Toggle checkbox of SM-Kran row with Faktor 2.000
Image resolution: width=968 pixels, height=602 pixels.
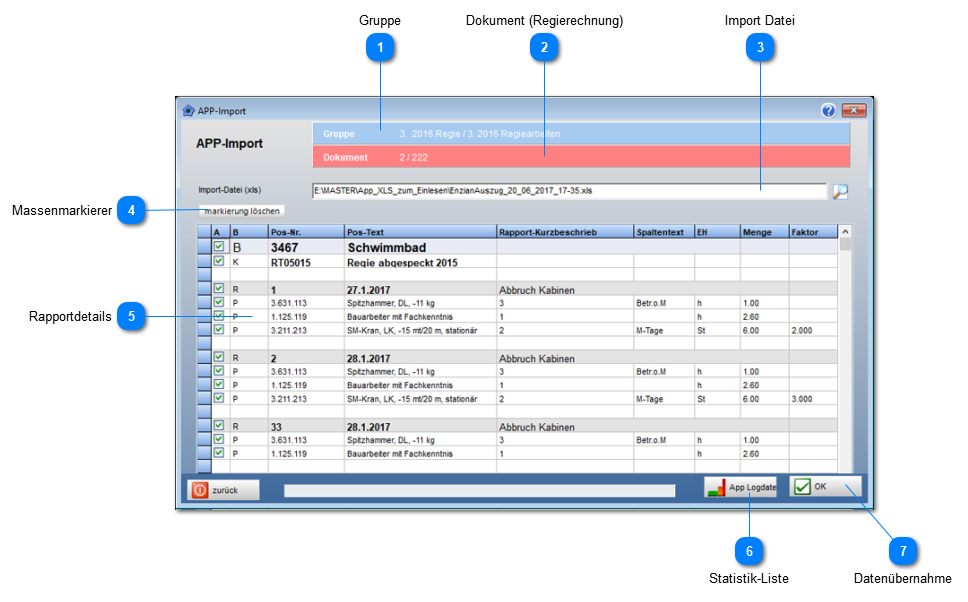pyautogui.click(x=219, y=330)
